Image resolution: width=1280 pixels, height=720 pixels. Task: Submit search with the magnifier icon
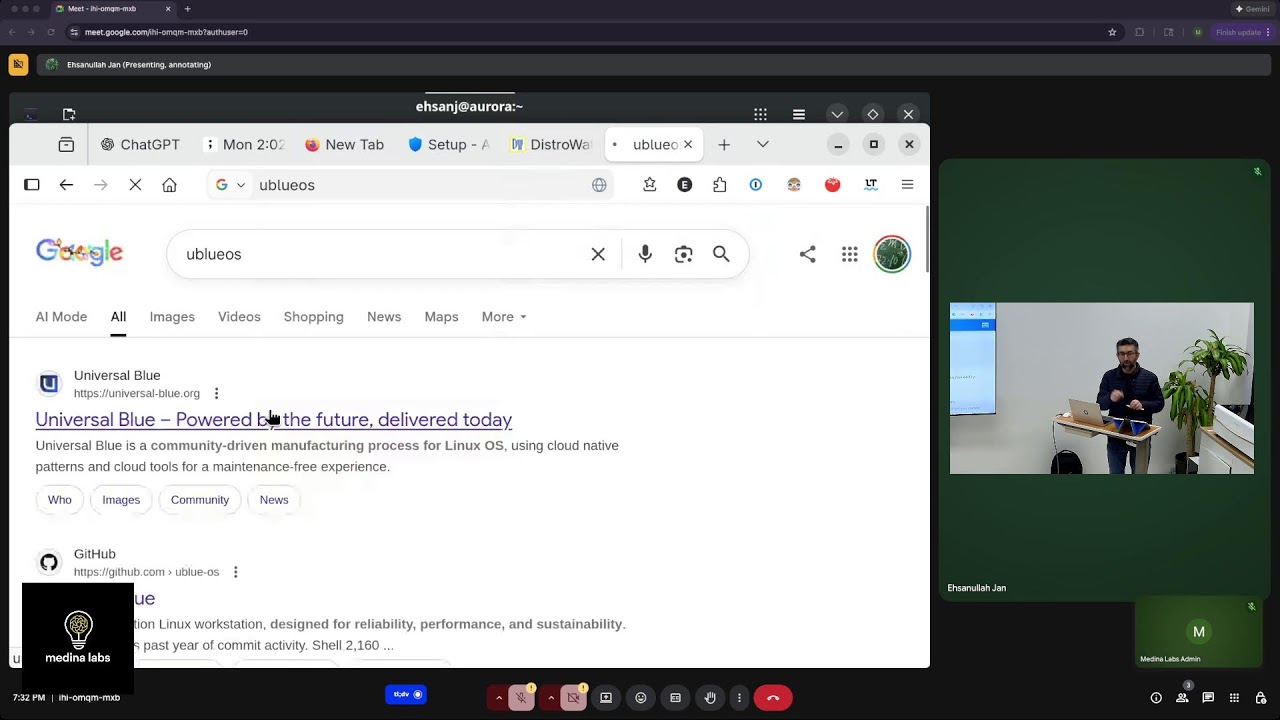click(721, 254)
